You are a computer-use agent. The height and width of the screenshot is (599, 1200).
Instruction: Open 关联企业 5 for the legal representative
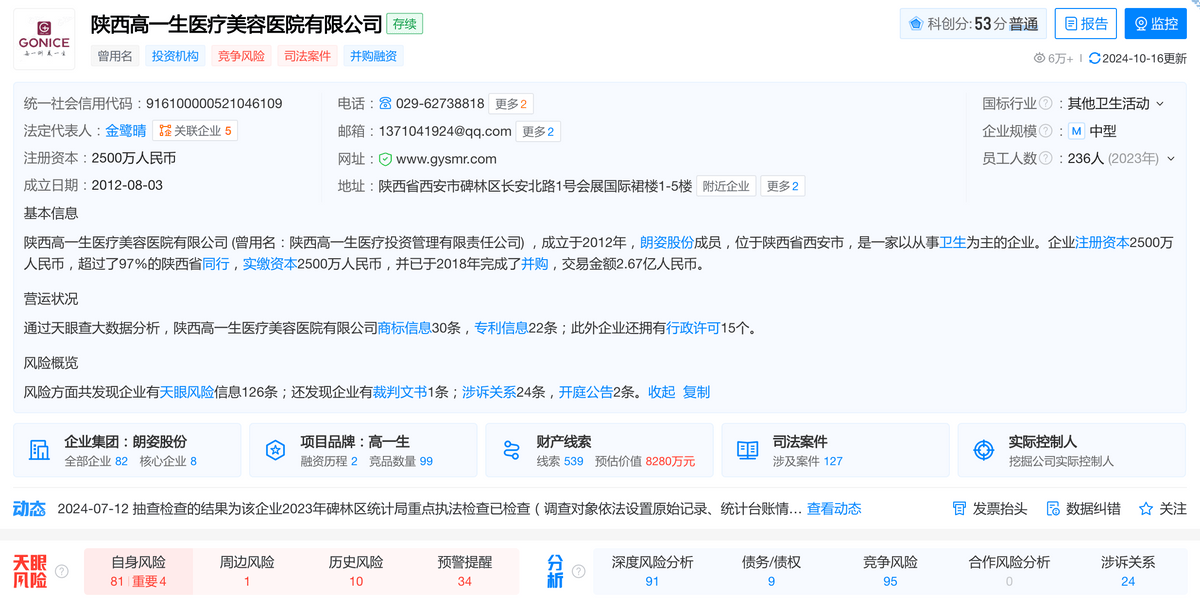point(196,131)
